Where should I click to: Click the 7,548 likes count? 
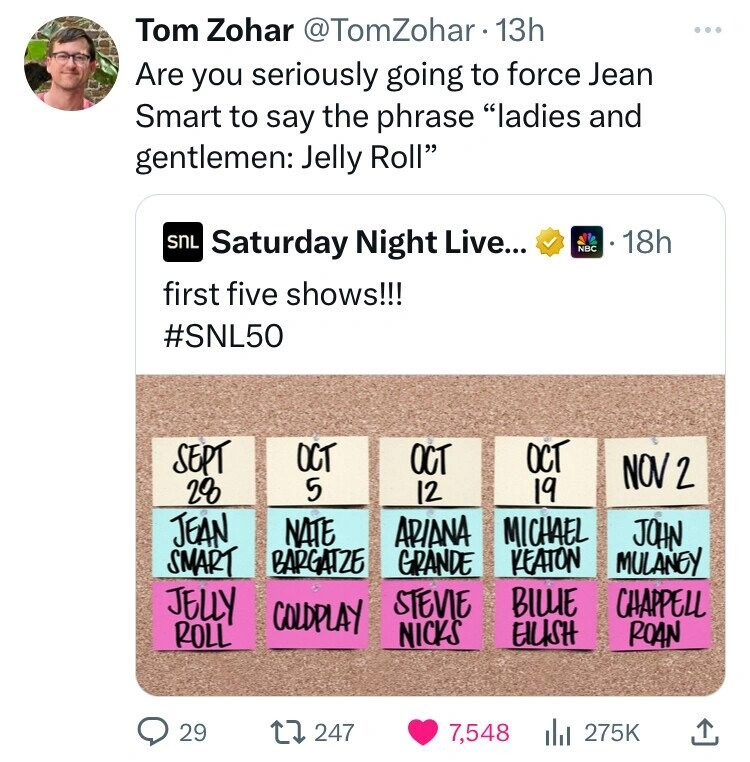pos(481,732)
